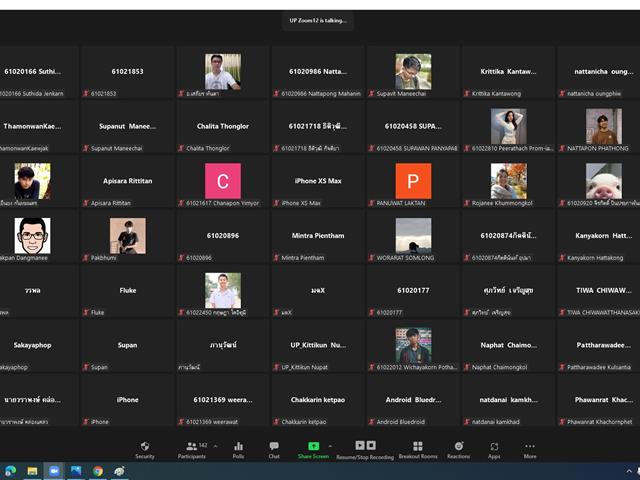Select the 61020986 Nattapong tile

[x=318, y=72]
